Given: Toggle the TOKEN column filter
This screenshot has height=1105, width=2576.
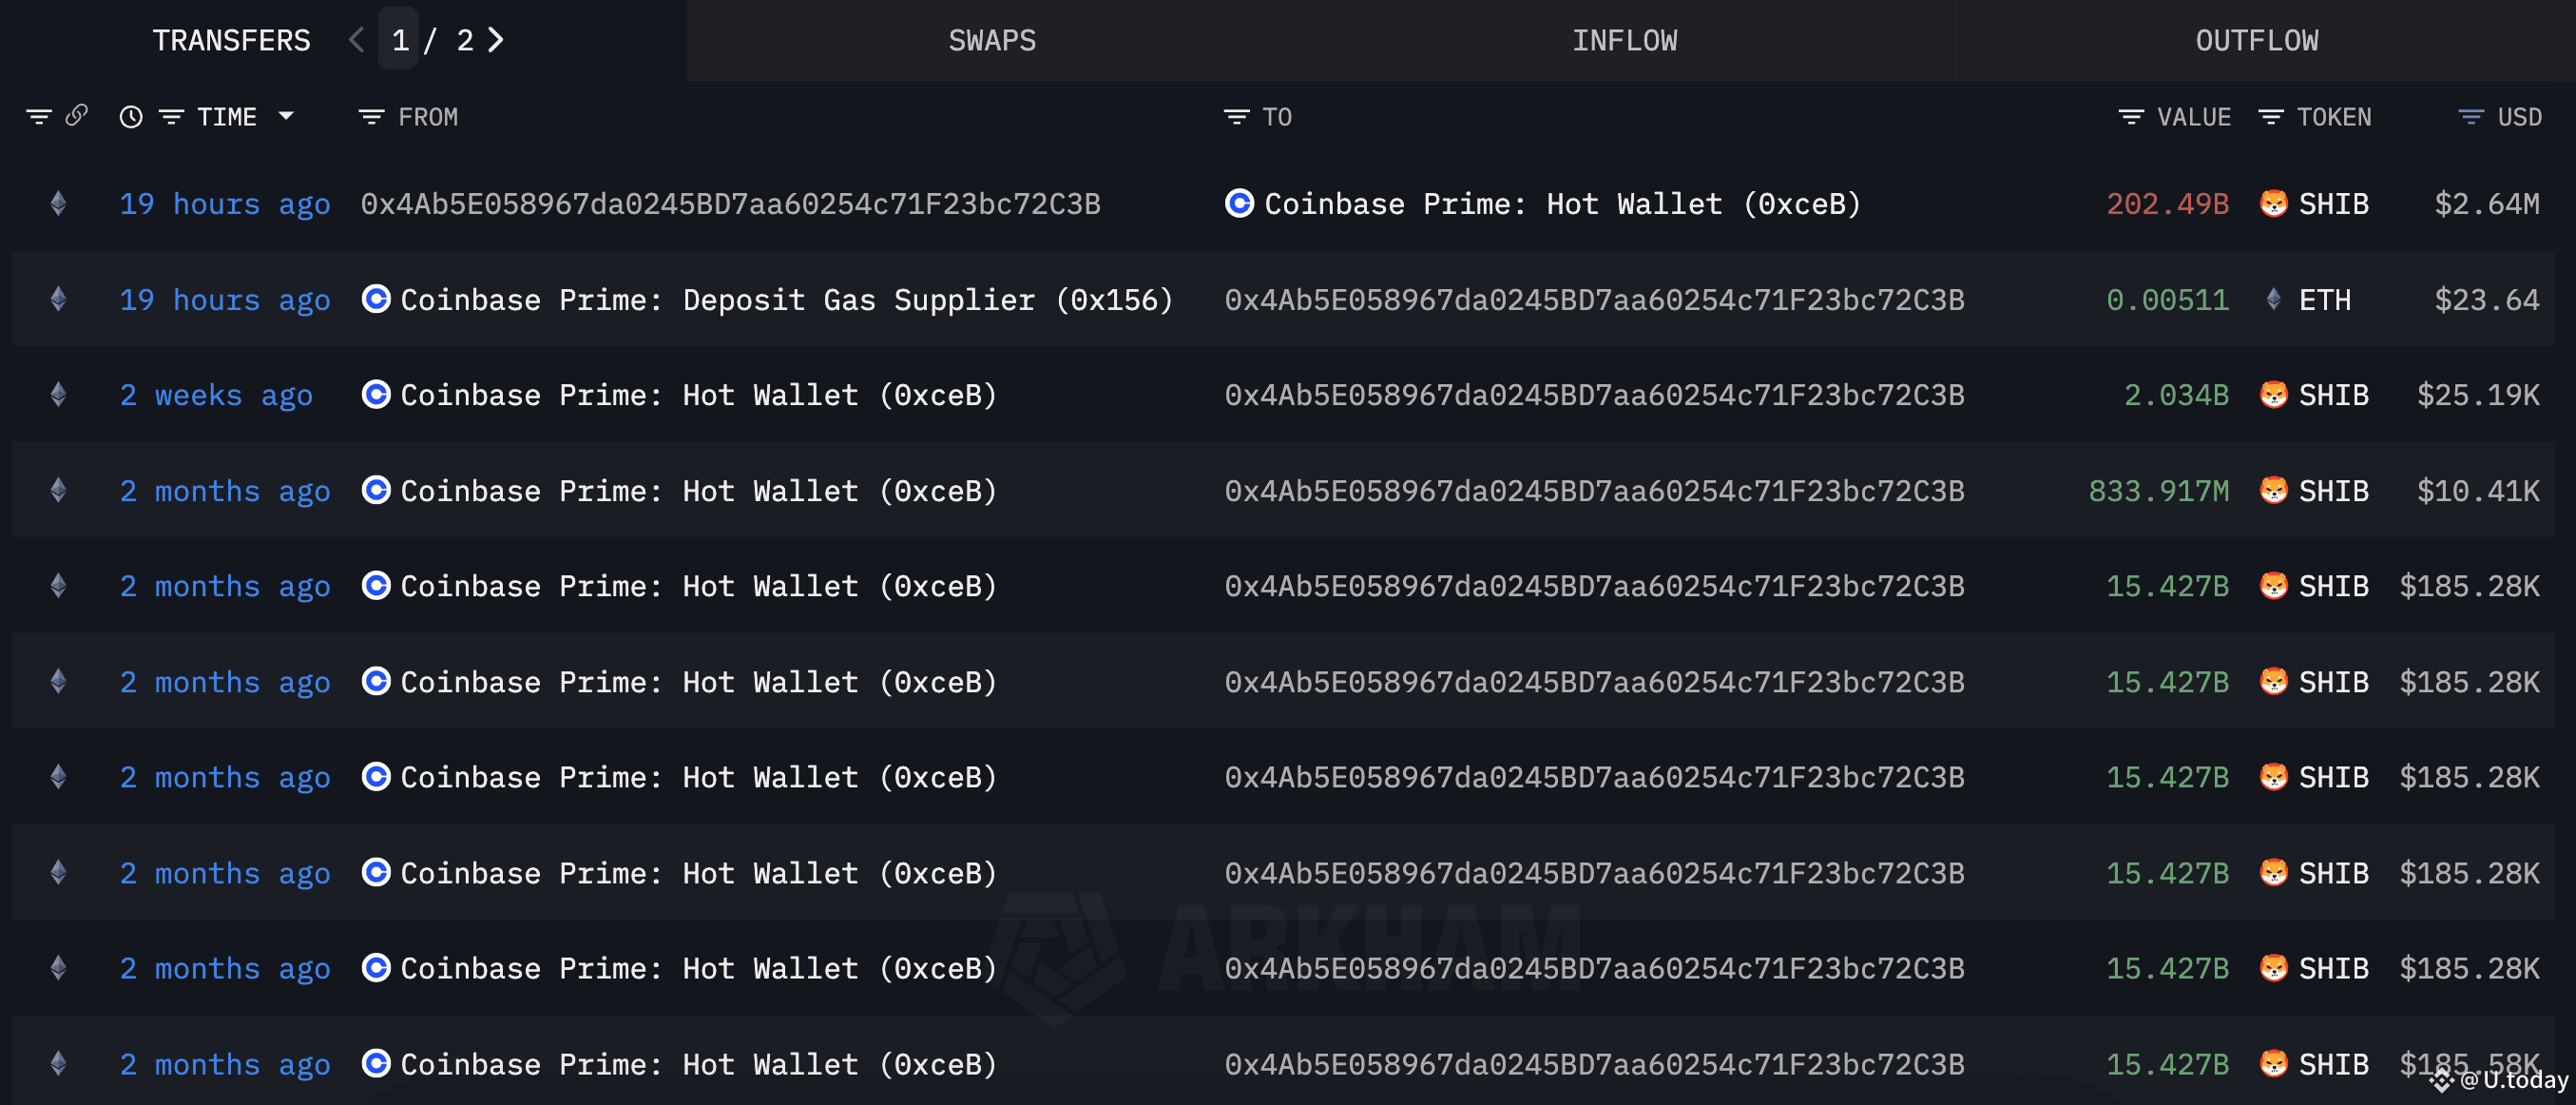Looking at the screenshot, I should pyautogui.click(x=2270, y=117).
